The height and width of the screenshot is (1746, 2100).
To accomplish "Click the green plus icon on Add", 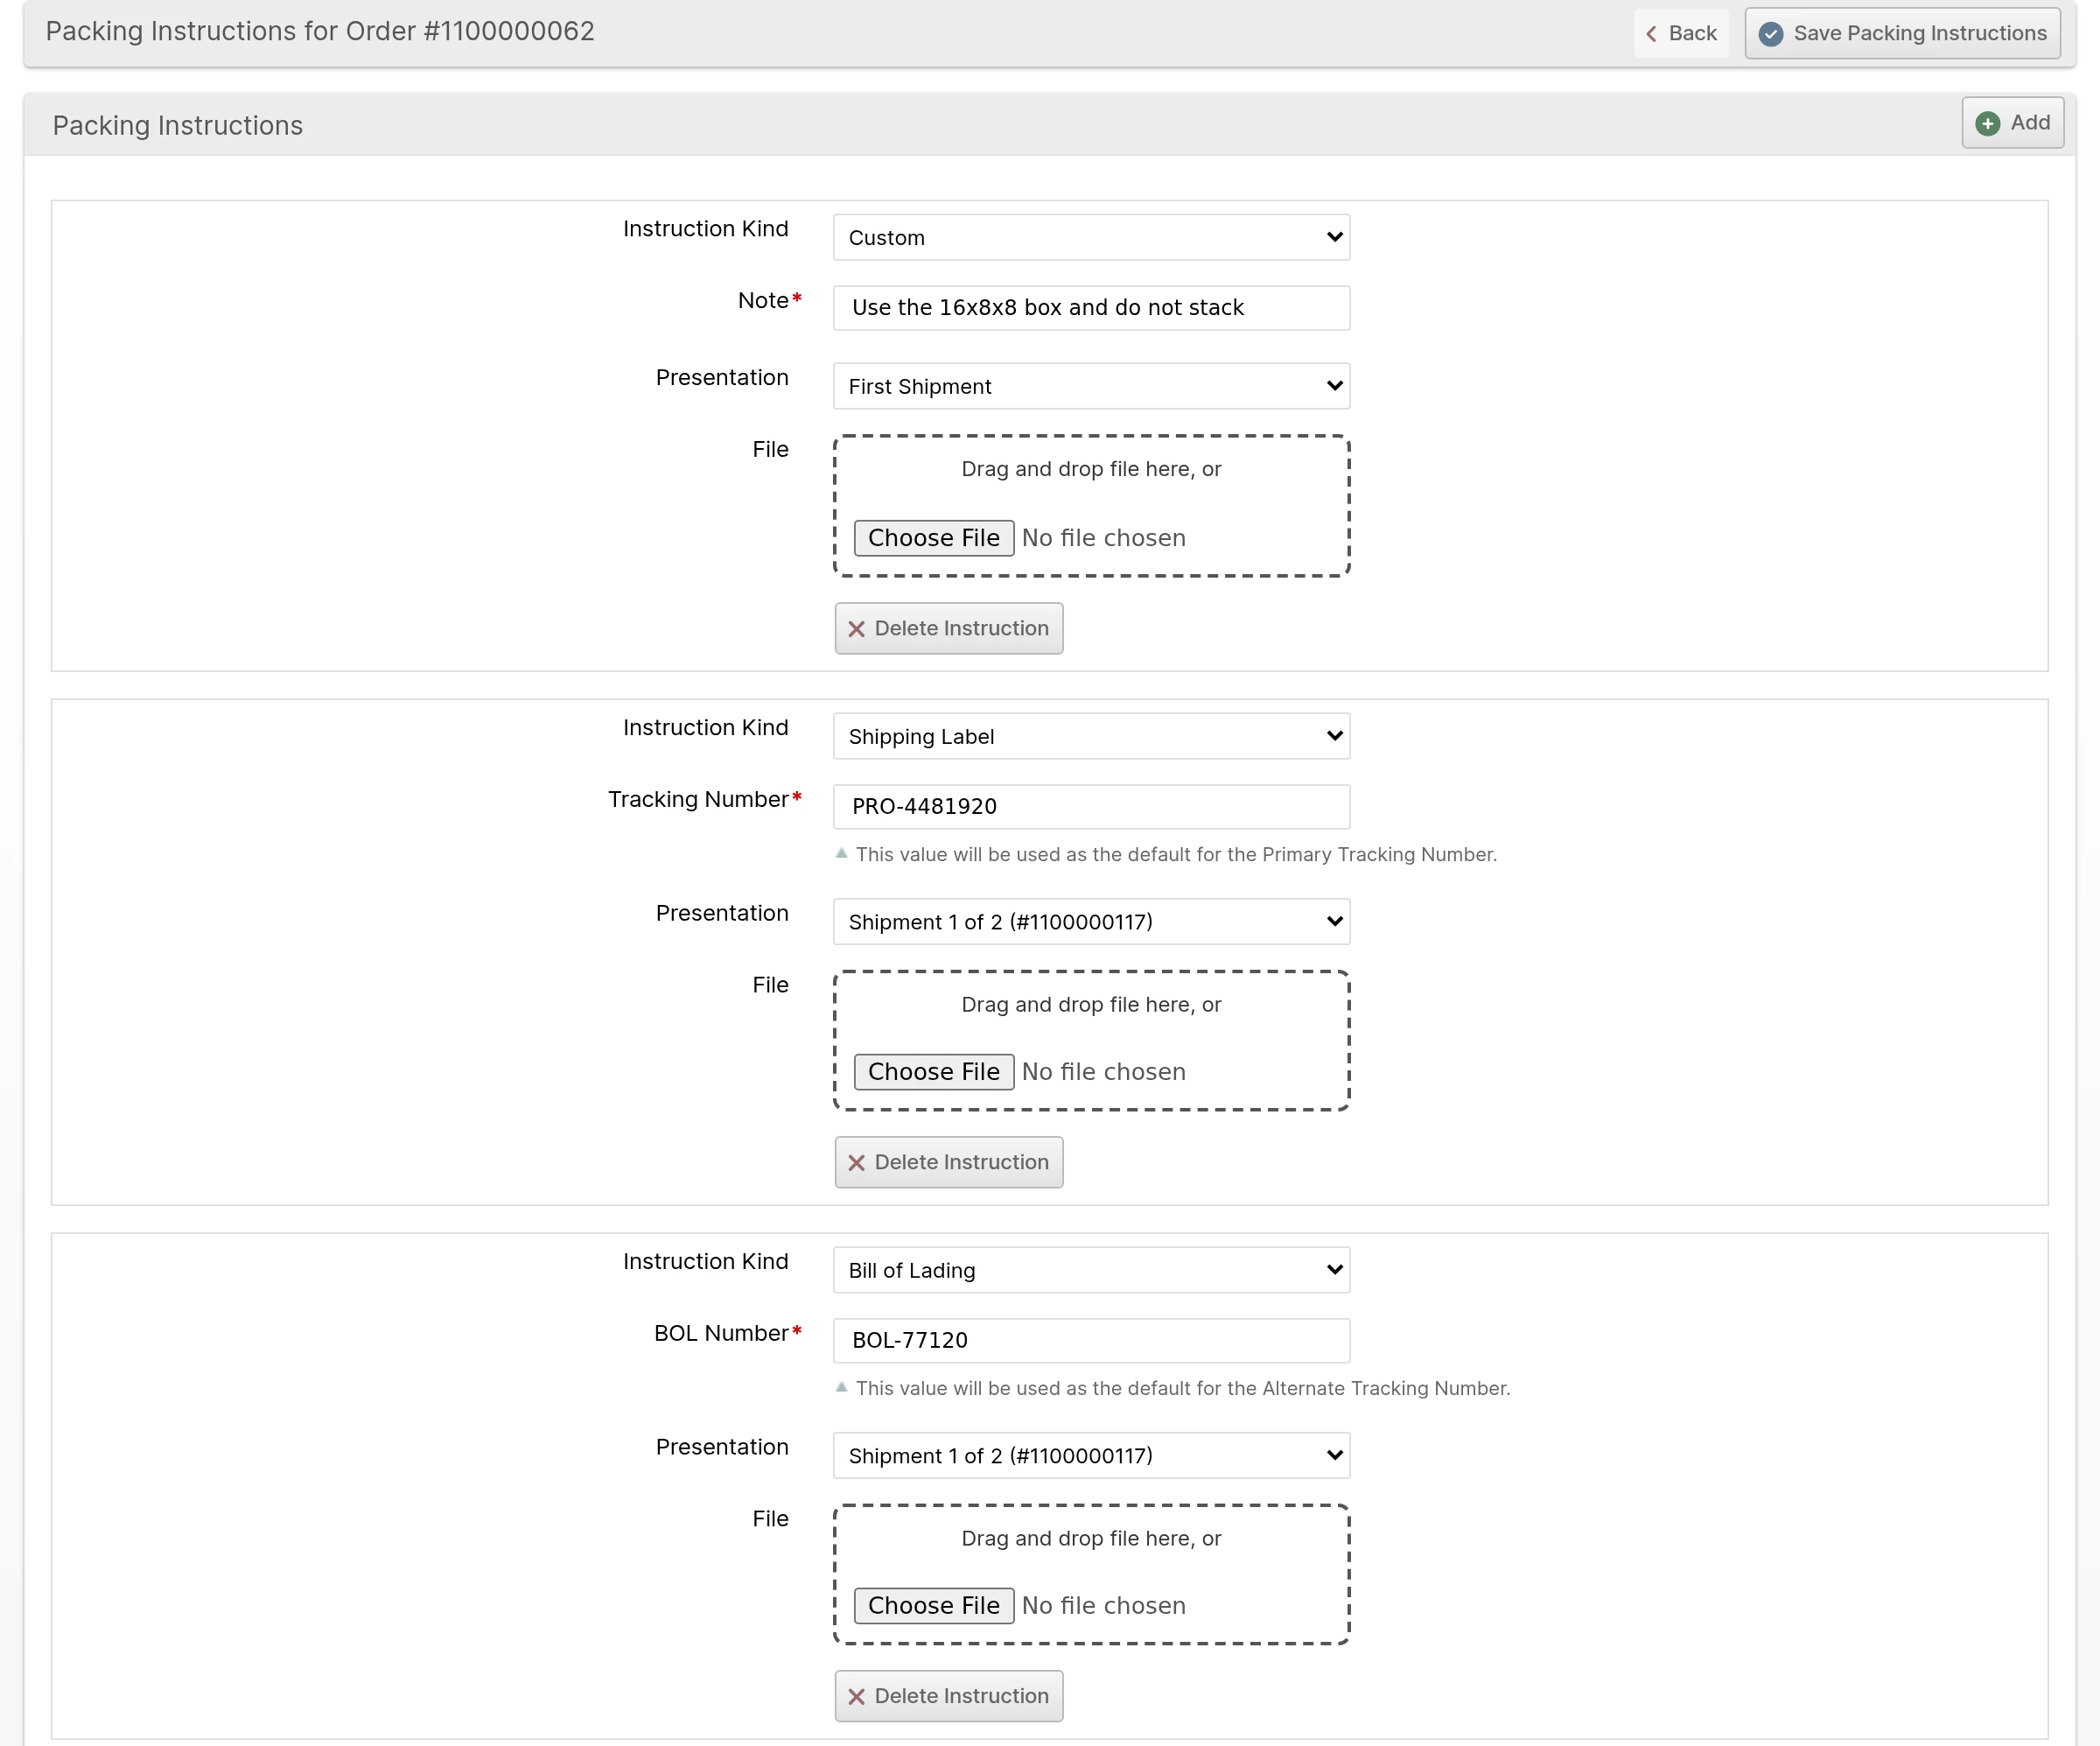I will [1988, 123].
